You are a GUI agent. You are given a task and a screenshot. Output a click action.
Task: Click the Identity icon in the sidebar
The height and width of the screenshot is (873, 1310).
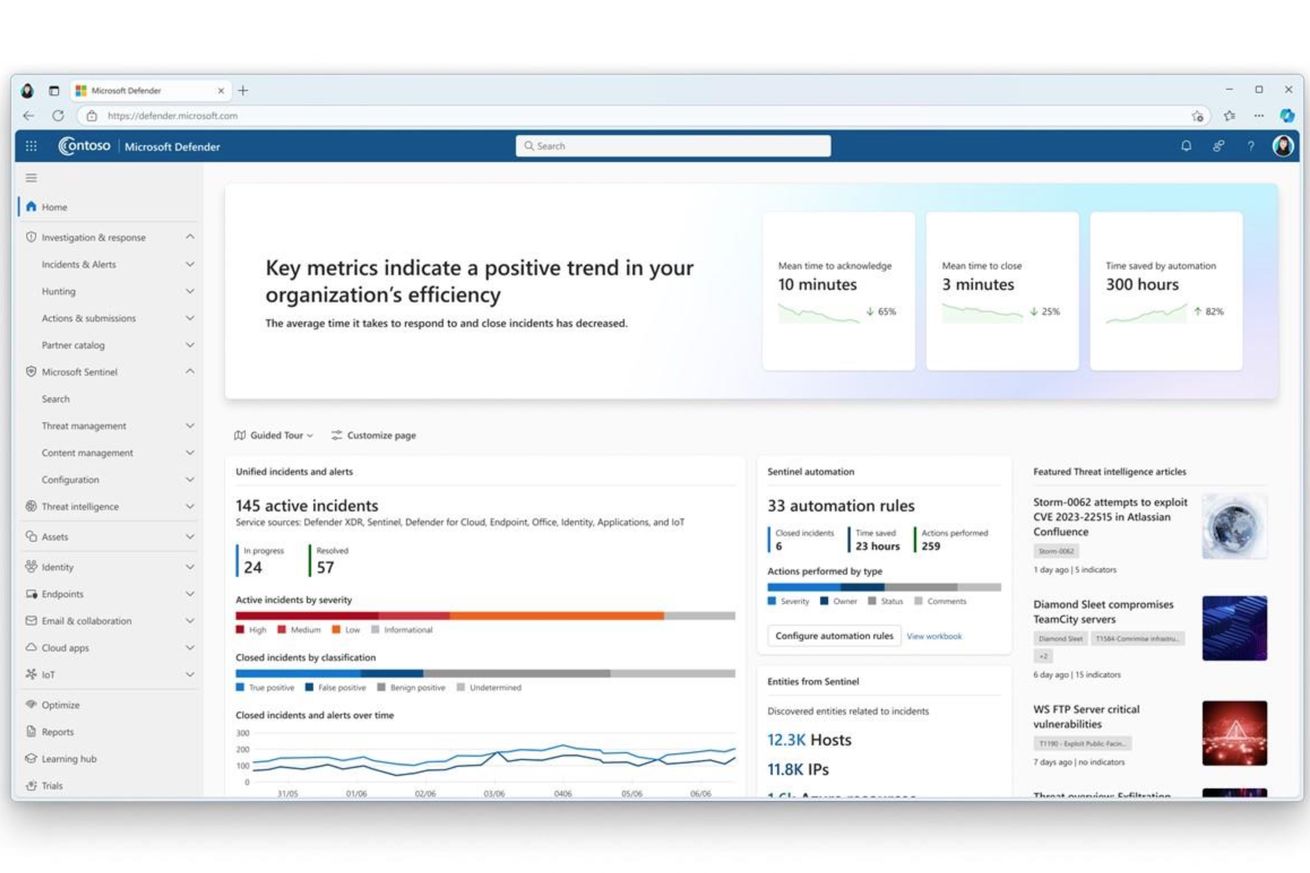(x=31, y=567)
